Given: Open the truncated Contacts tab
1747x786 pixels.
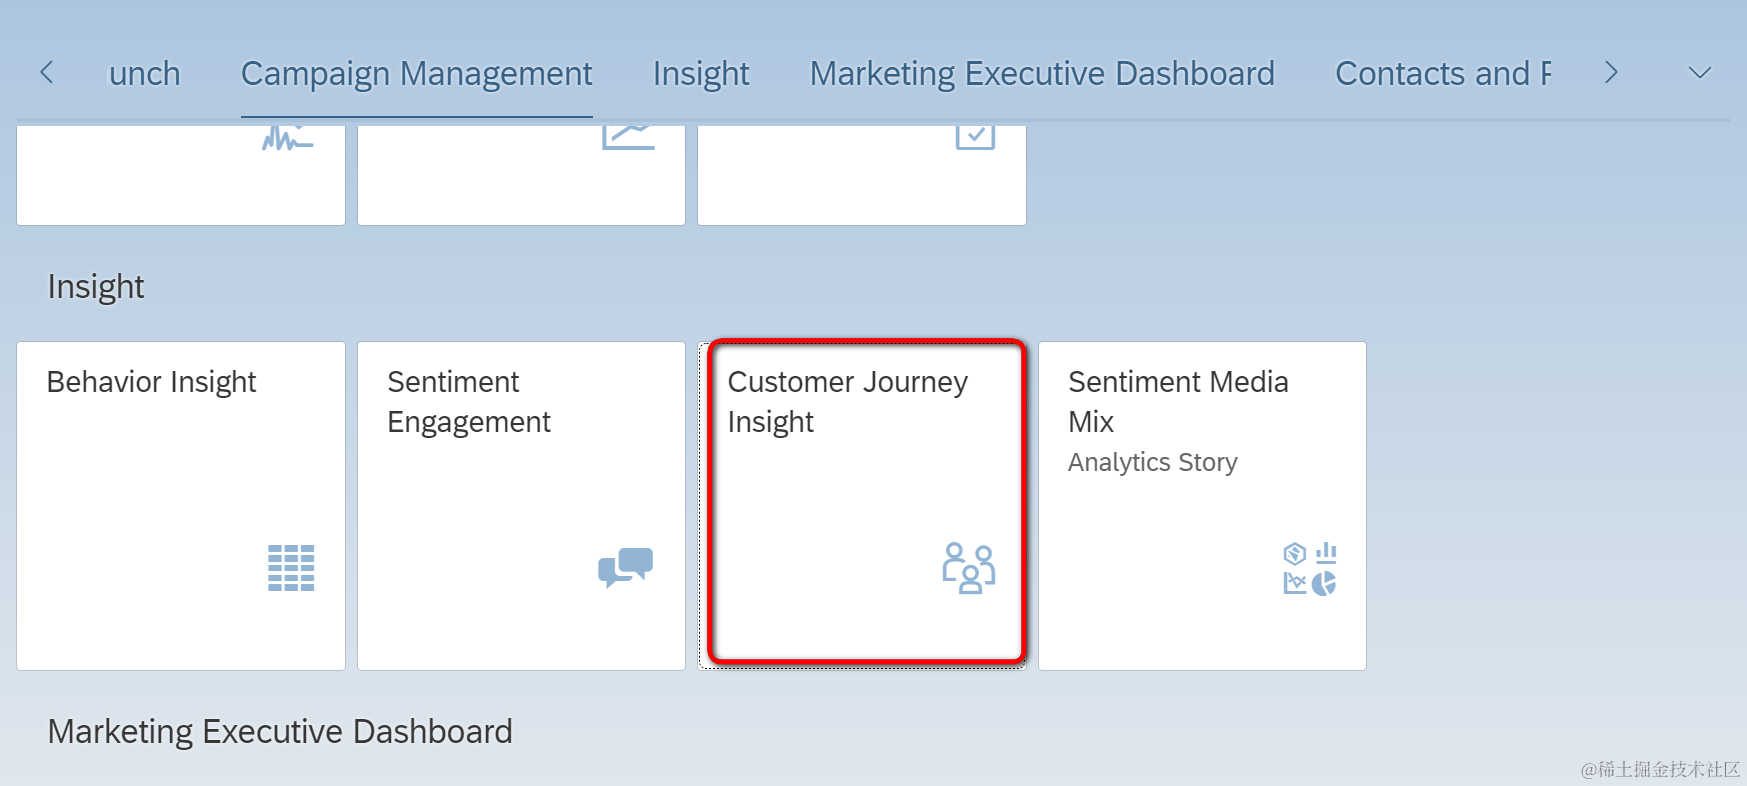Looking at the screenshot, I should (x=1442, y=74).
